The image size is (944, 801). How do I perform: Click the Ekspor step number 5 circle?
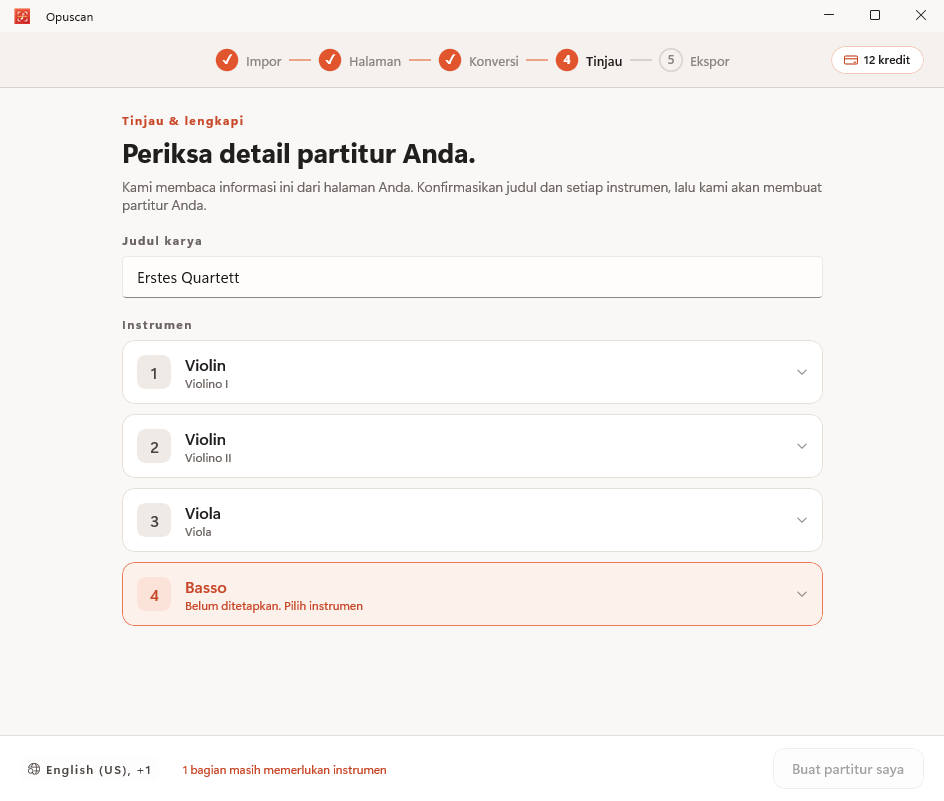[x=671, y=60]
